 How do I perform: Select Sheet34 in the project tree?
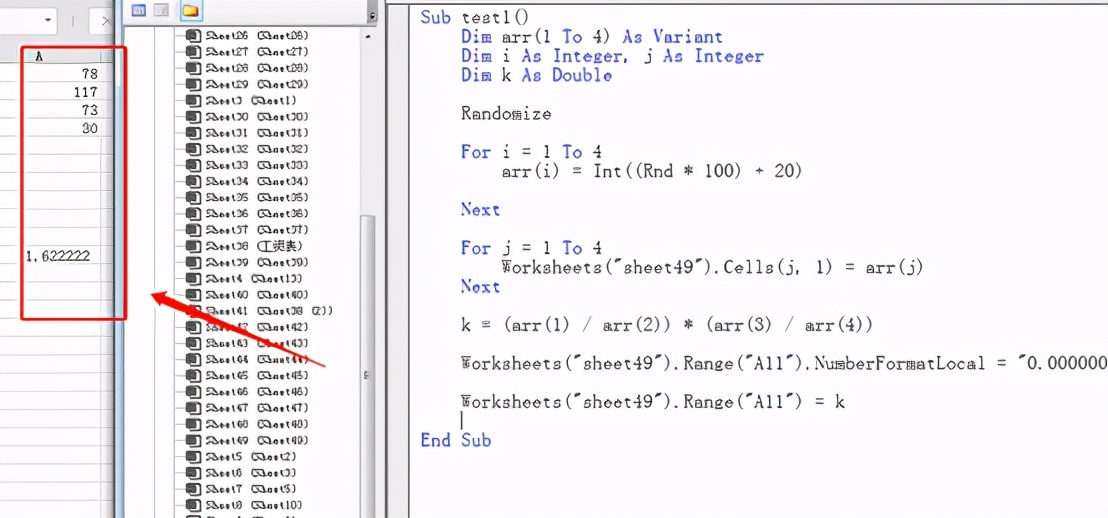[247, 182]
